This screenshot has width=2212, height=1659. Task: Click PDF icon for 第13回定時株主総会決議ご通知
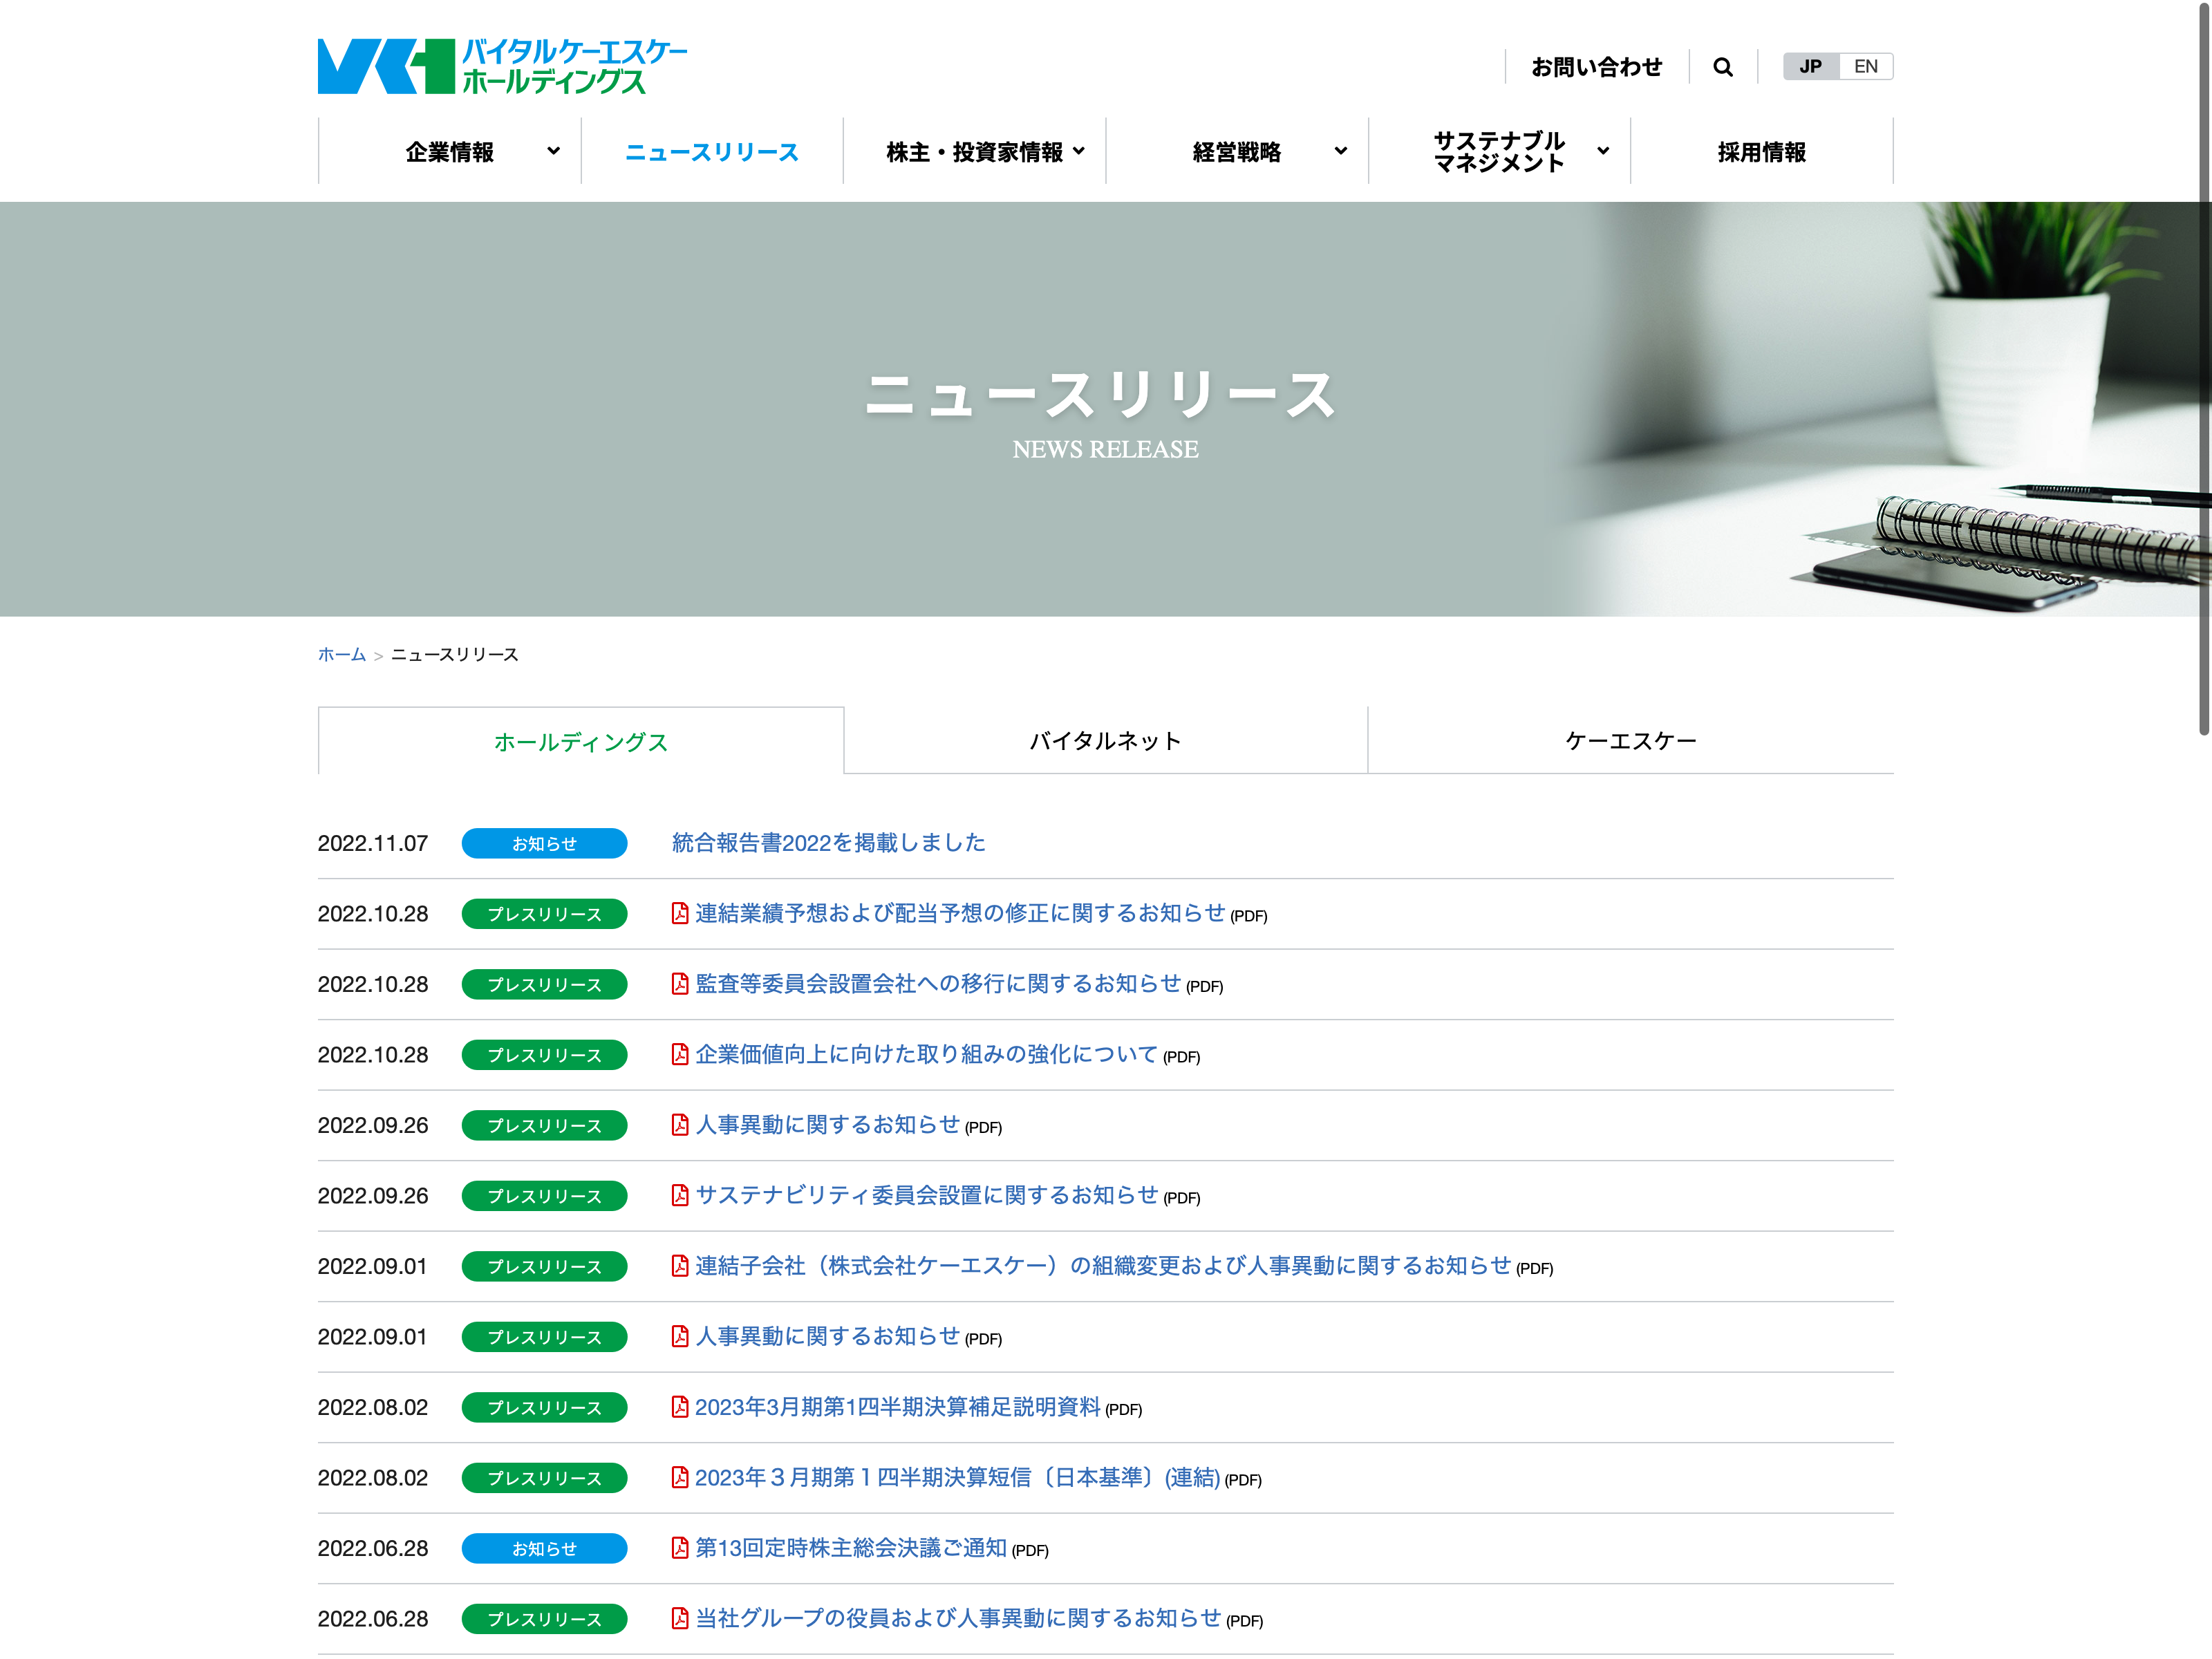coord(680,1548)
